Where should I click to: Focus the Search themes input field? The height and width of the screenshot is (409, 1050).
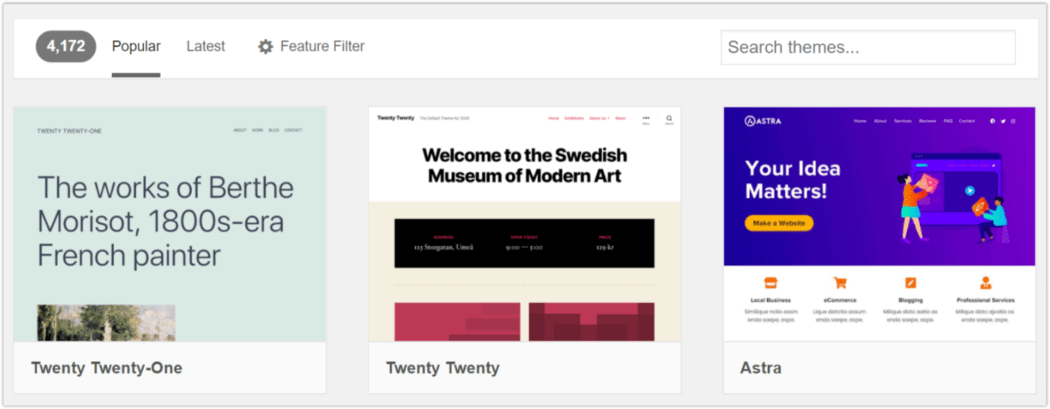coord(867,47)
